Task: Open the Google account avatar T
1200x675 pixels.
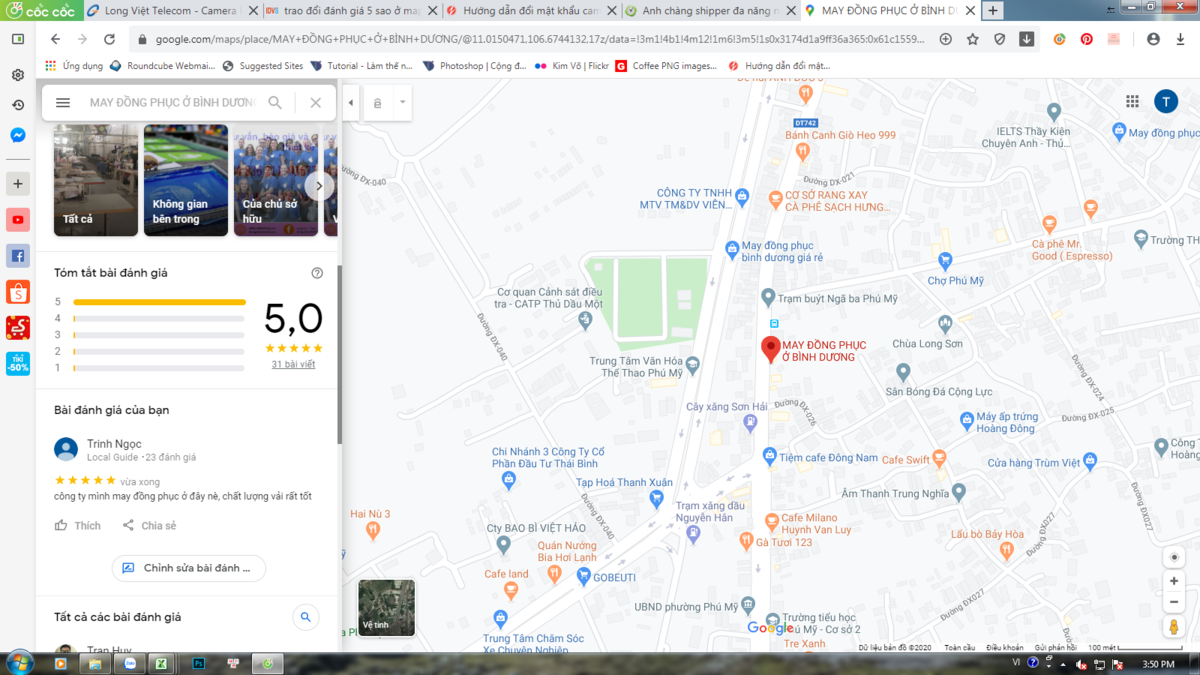Action: (1166, 101)
